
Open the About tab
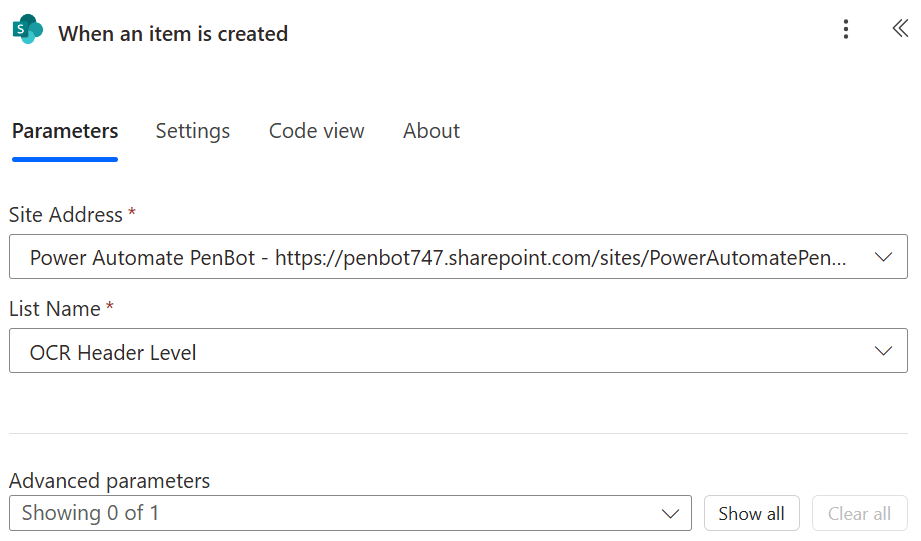point(431,131)
